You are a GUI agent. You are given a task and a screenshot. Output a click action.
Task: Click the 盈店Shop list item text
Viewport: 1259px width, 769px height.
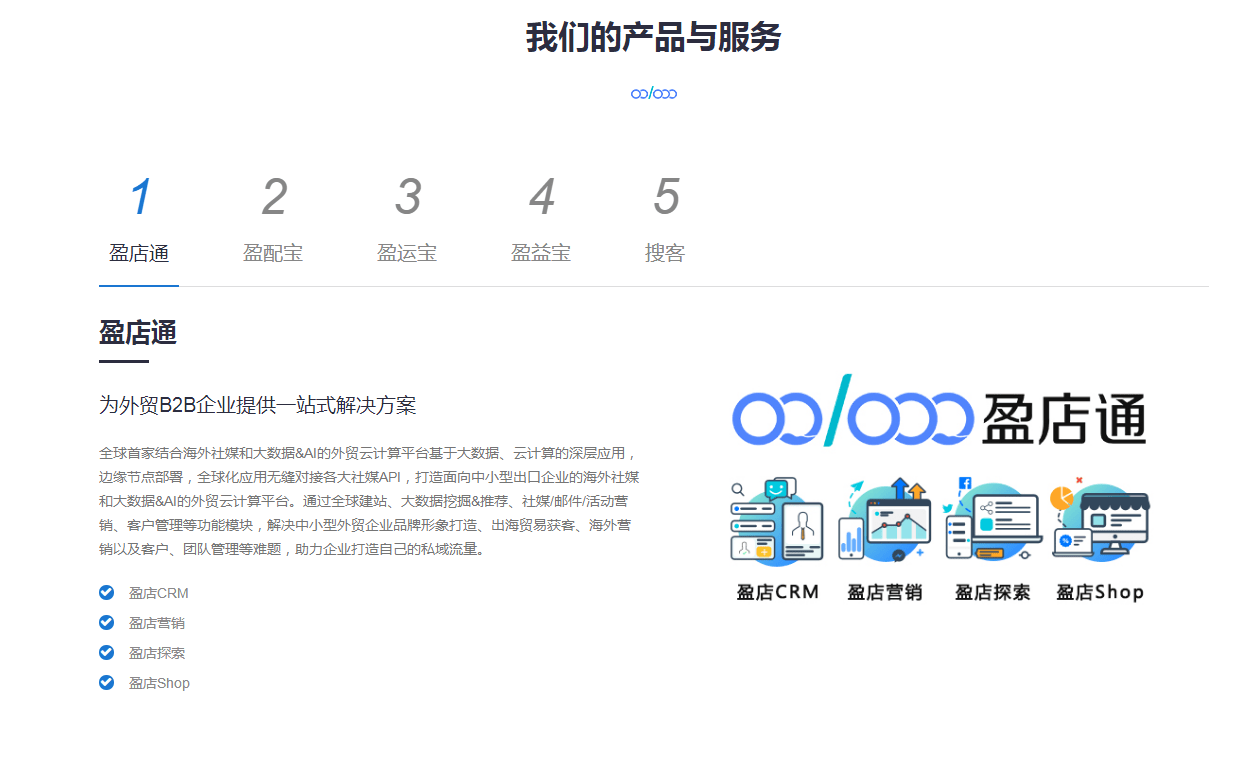tap(159, 683)
